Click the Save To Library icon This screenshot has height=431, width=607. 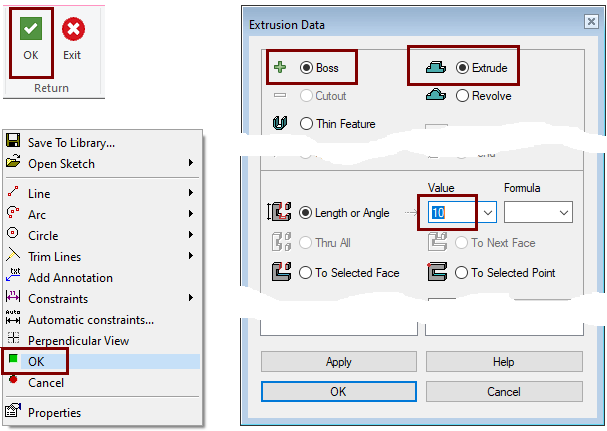13,143
